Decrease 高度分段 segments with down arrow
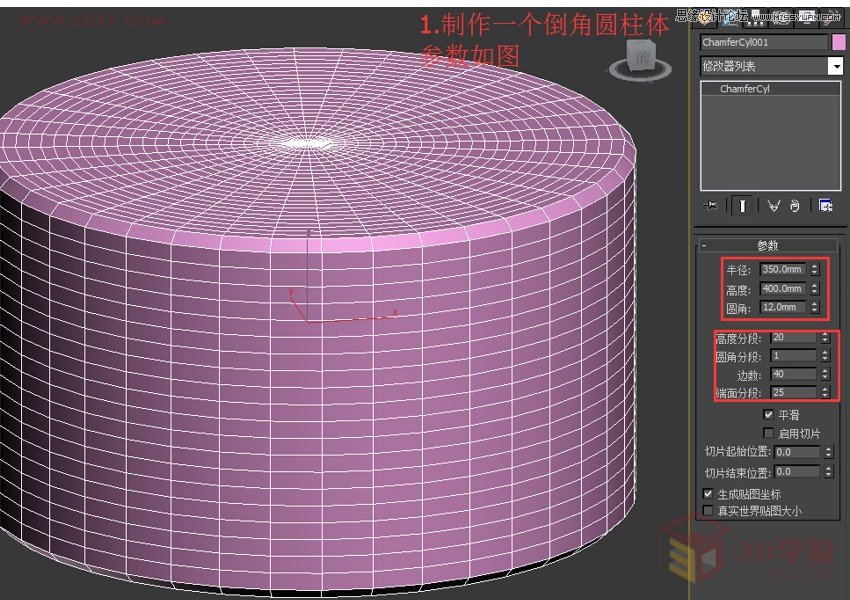The height and width of the screenshot is (600, 850). point(824,342)
